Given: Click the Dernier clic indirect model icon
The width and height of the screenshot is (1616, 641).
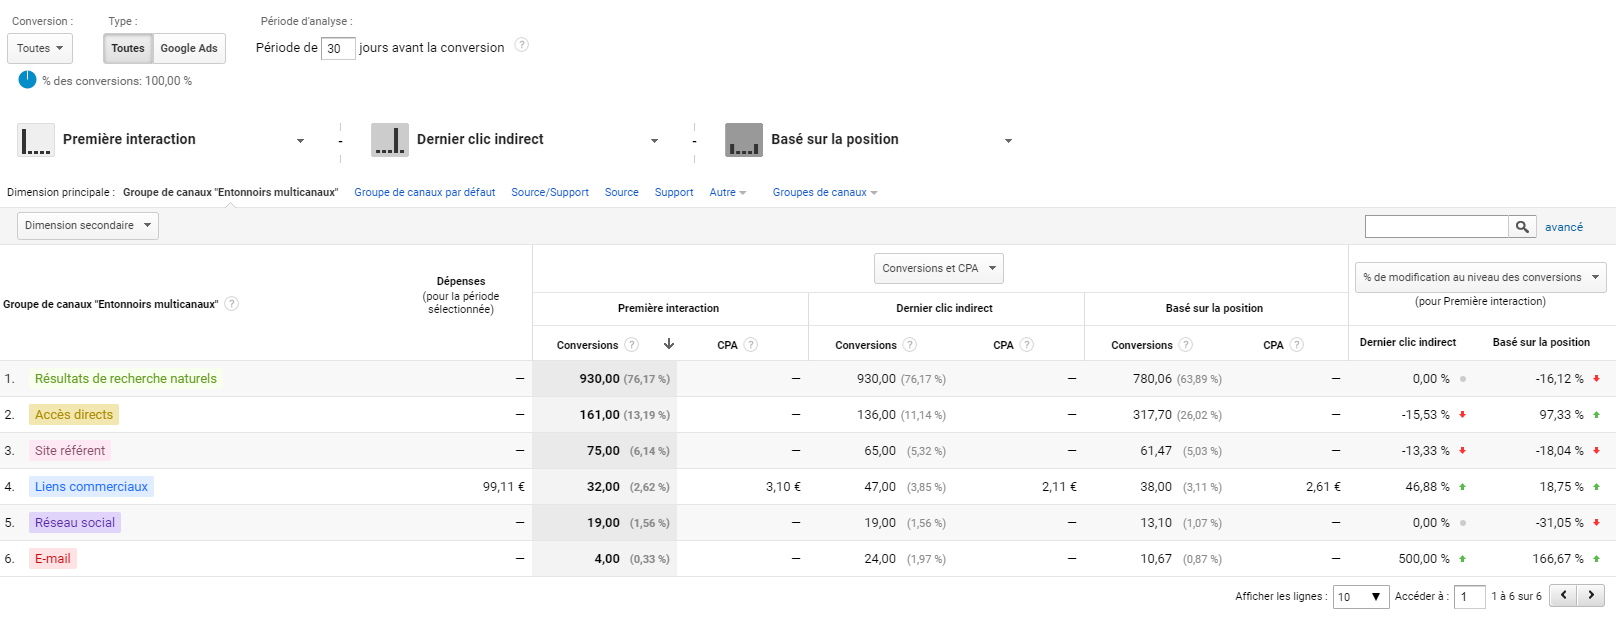Looking at the screenshot, I should (x=390, y=140).
